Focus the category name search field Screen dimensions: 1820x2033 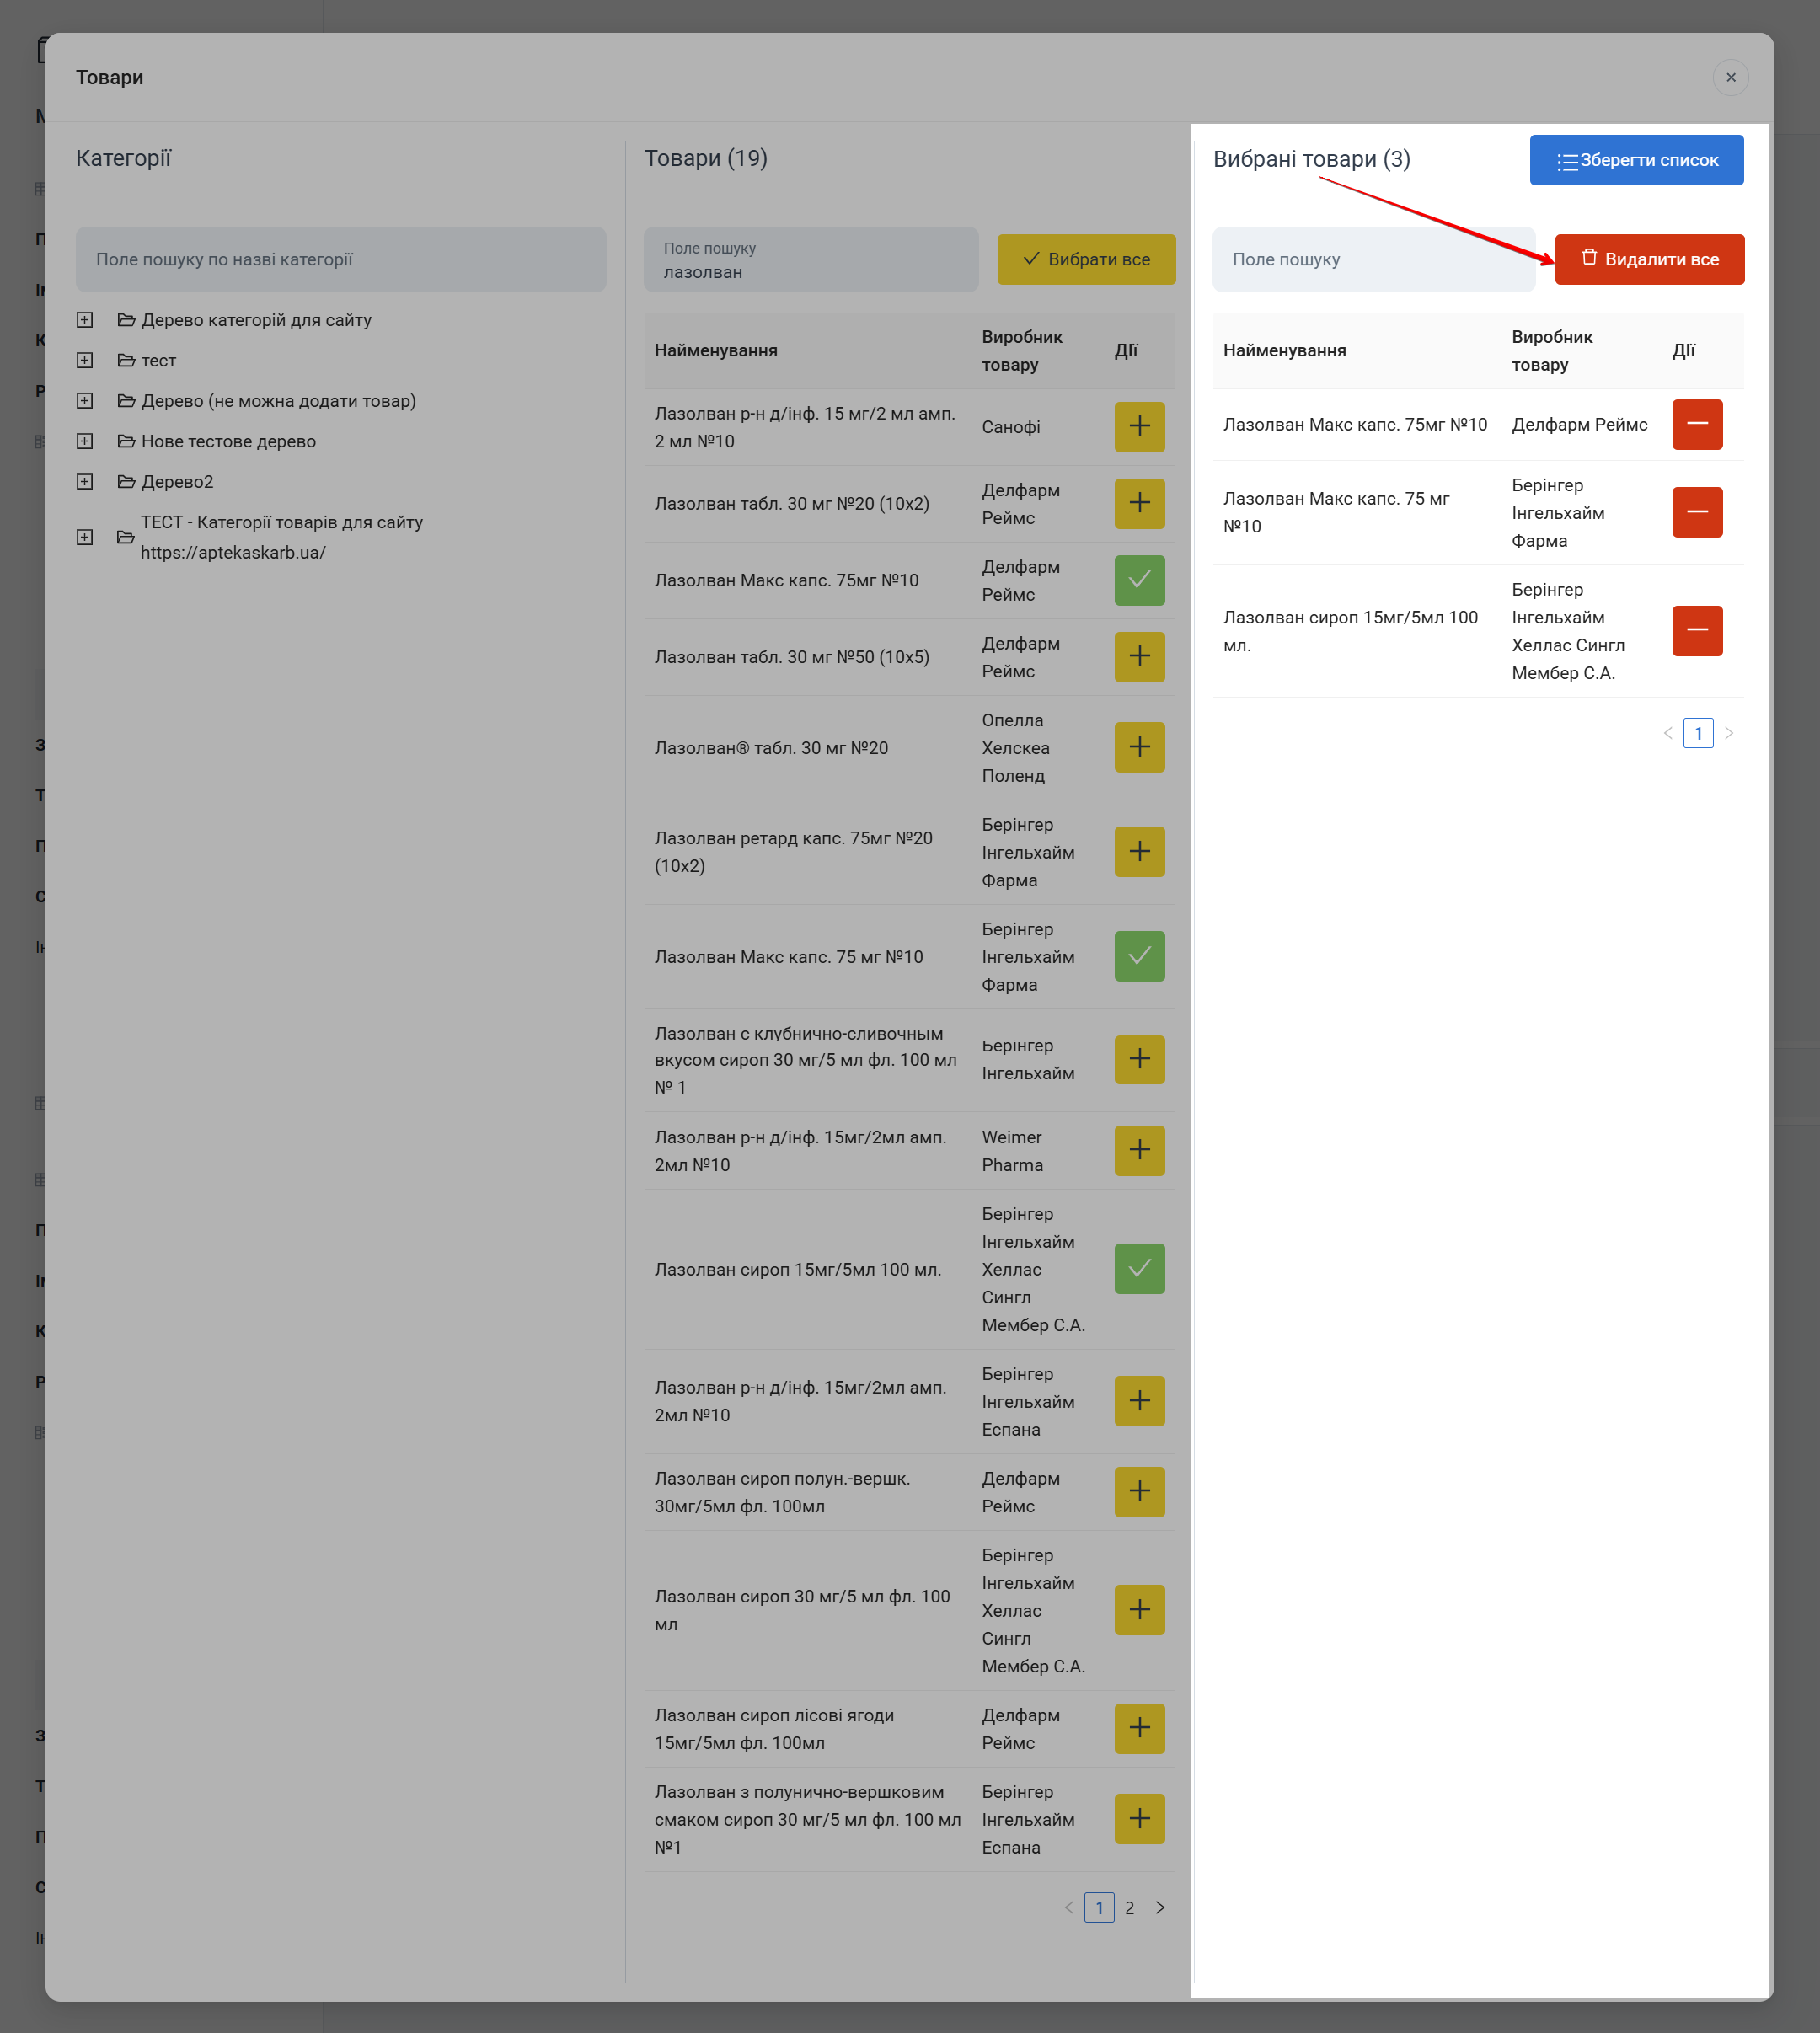(340, 260)
